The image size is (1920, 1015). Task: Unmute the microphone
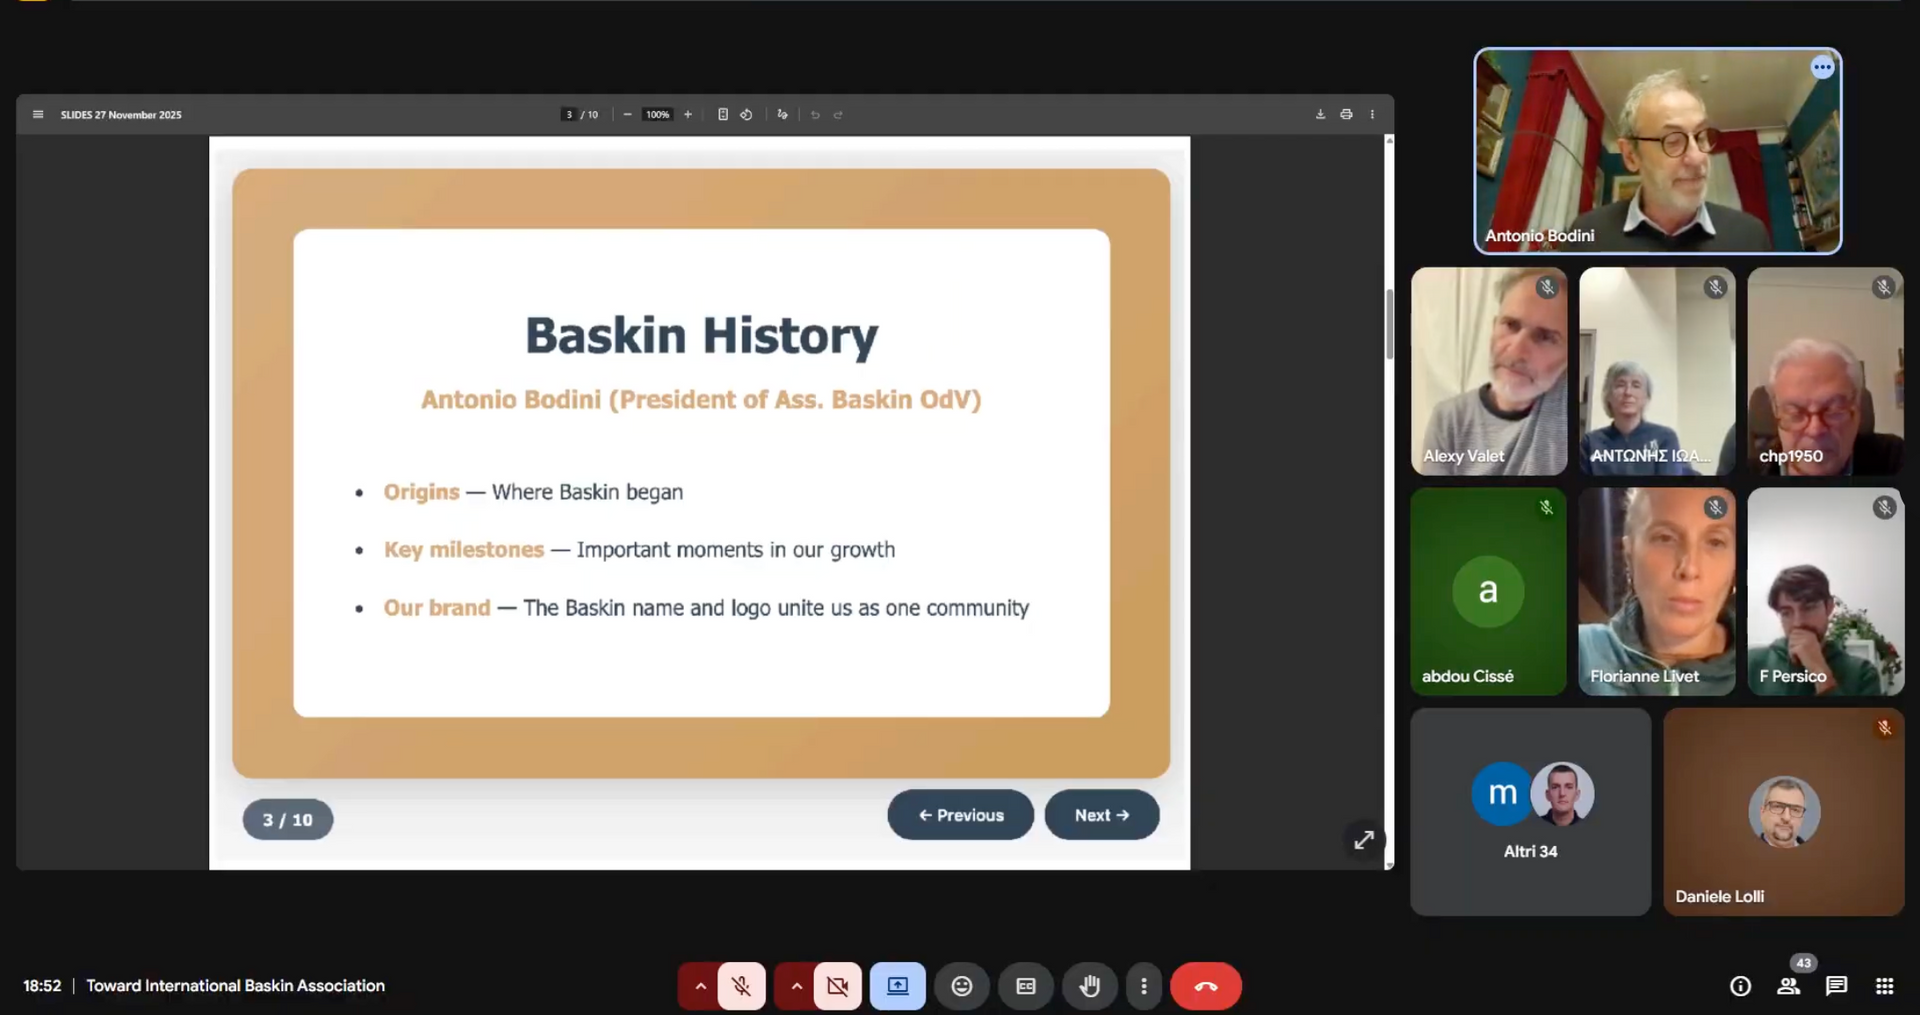(x=742, y=986)
